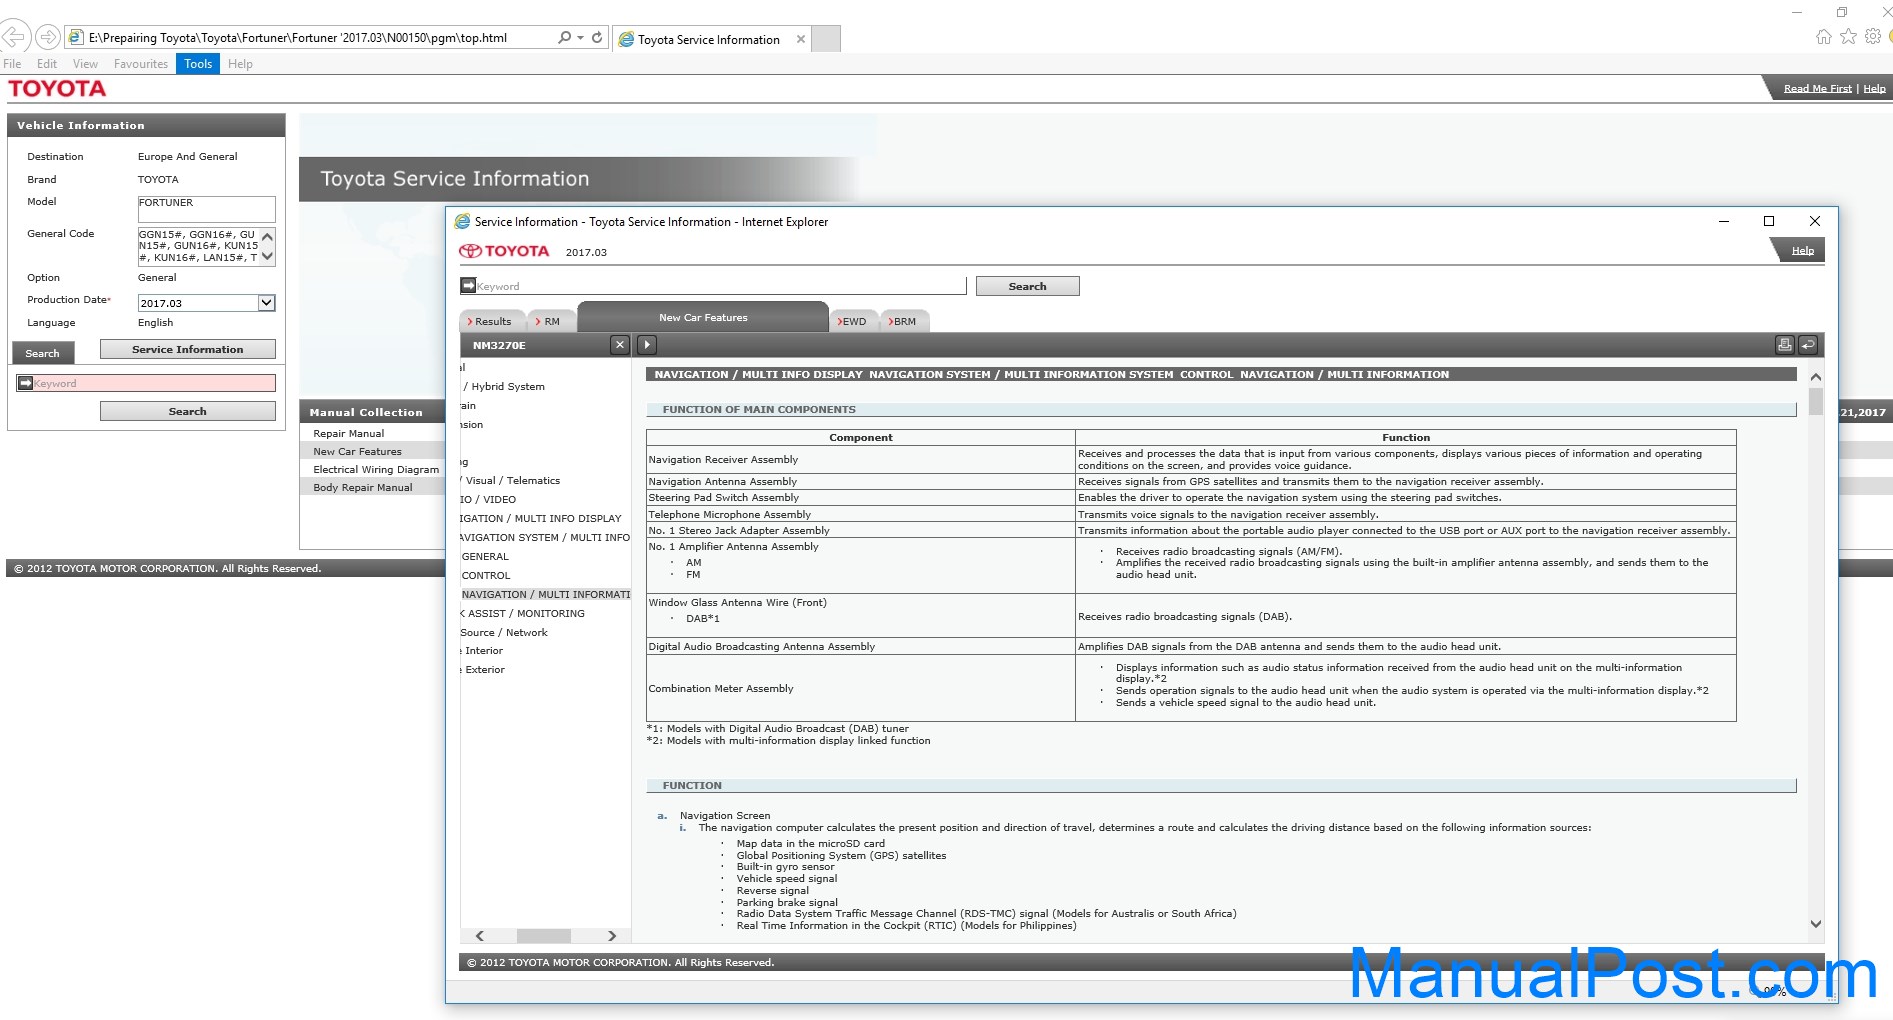Open the browser settings gear icon

pos(1873,37)
